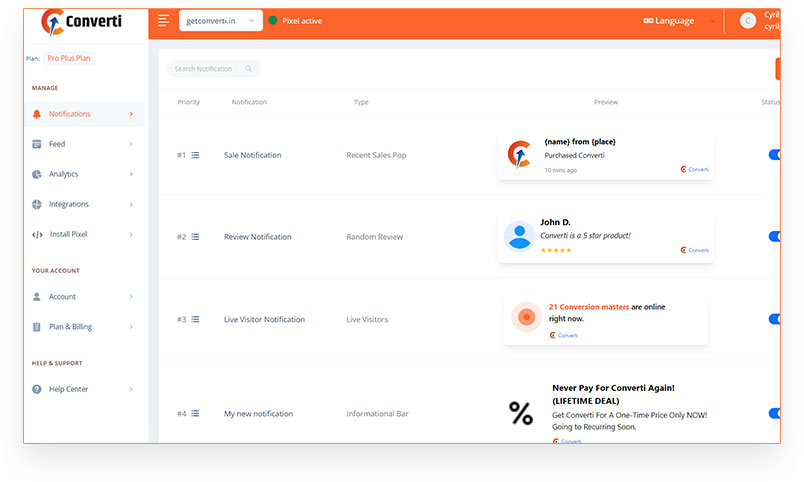Disable the Live Visitor Notification switch
The image size is (804, 482).
(x=774, y=319)
